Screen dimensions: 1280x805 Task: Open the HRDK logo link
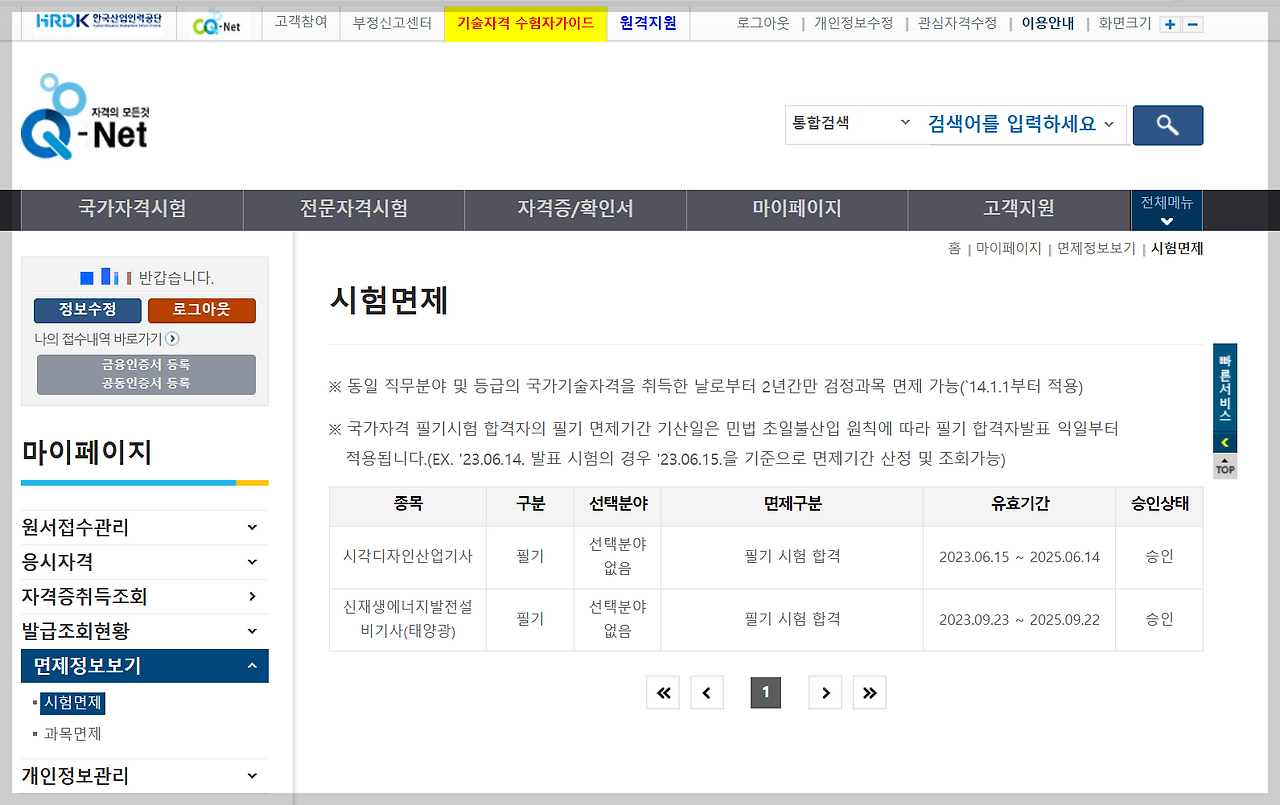tap(99, 22)
